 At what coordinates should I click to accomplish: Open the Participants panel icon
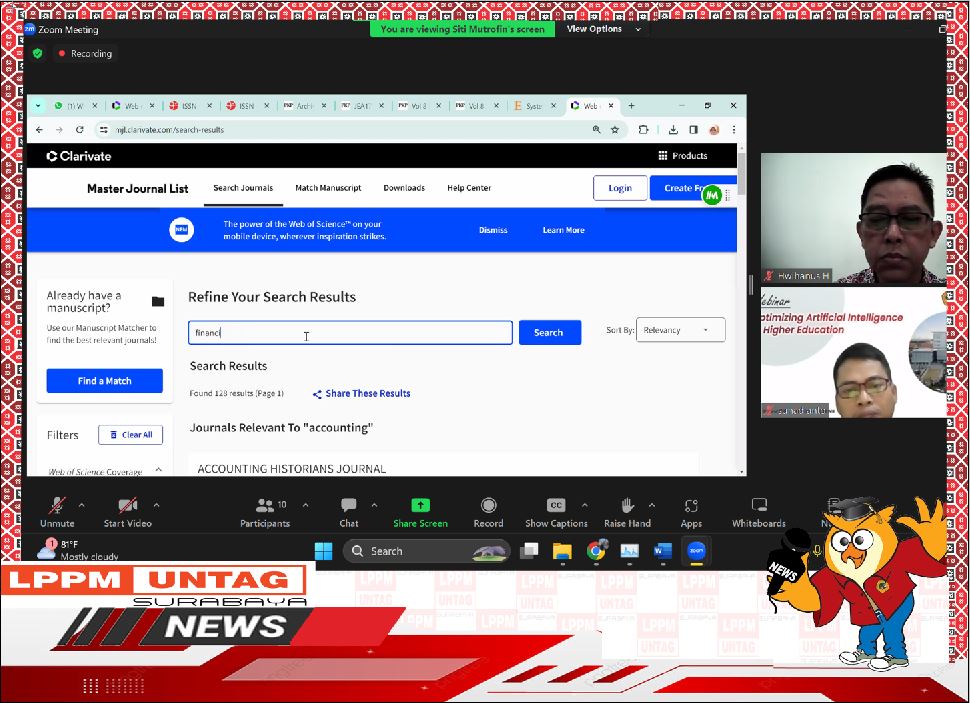(265, 506)
